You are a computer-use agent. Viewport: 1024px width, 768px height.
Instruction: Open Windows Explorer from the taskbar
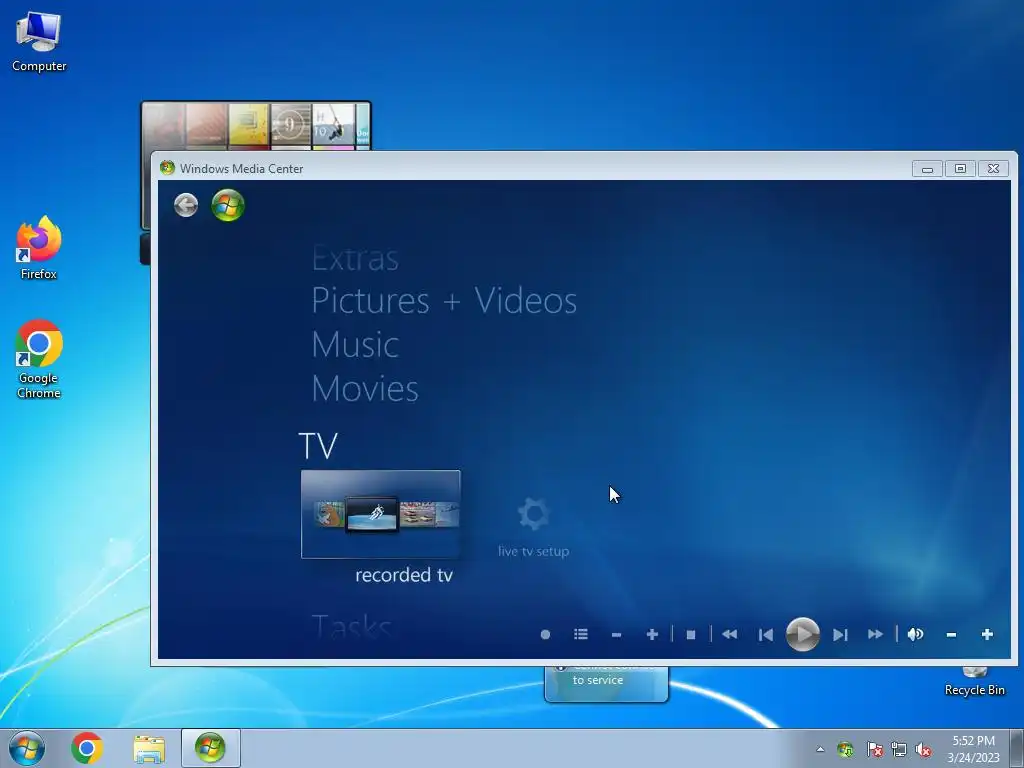149,748
